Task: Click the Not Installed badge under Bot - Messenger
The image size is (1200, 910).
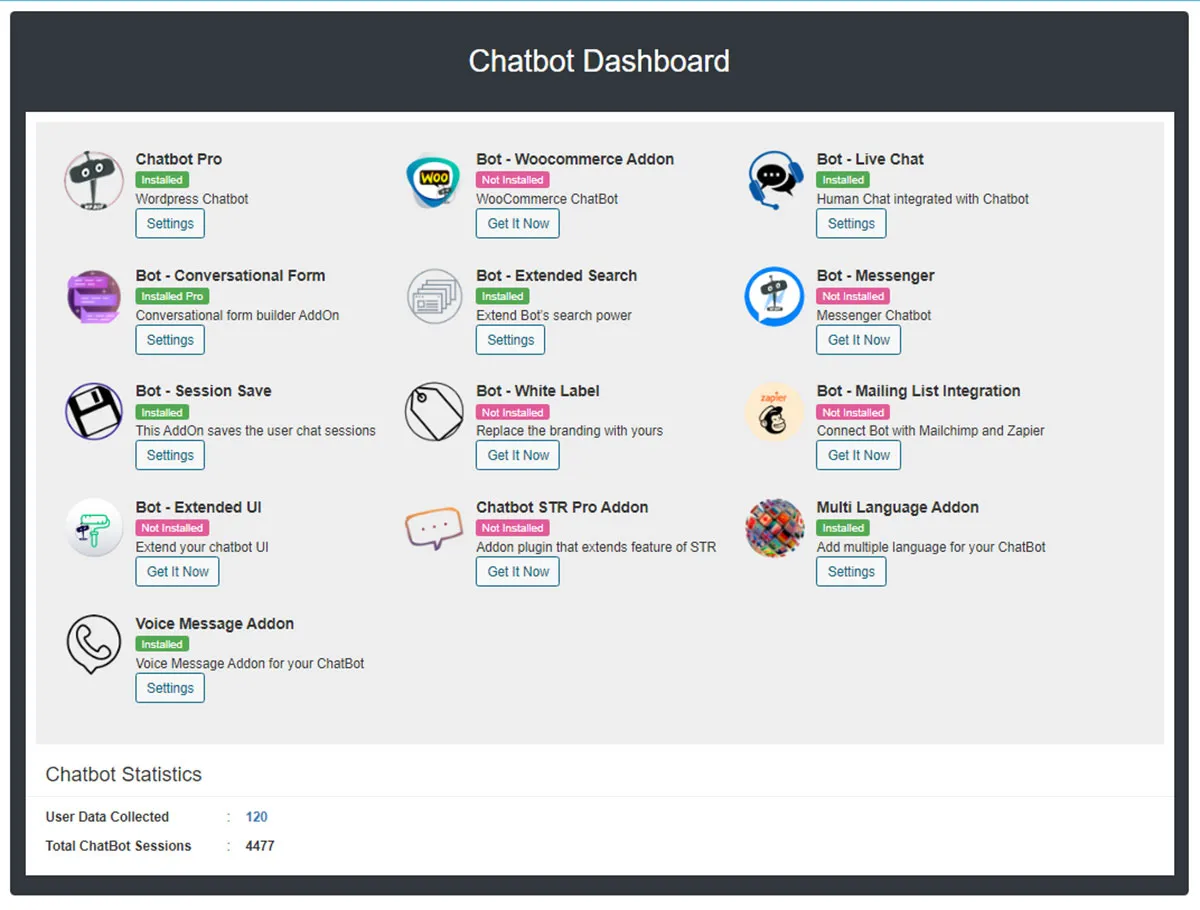Action: point(853,296)
